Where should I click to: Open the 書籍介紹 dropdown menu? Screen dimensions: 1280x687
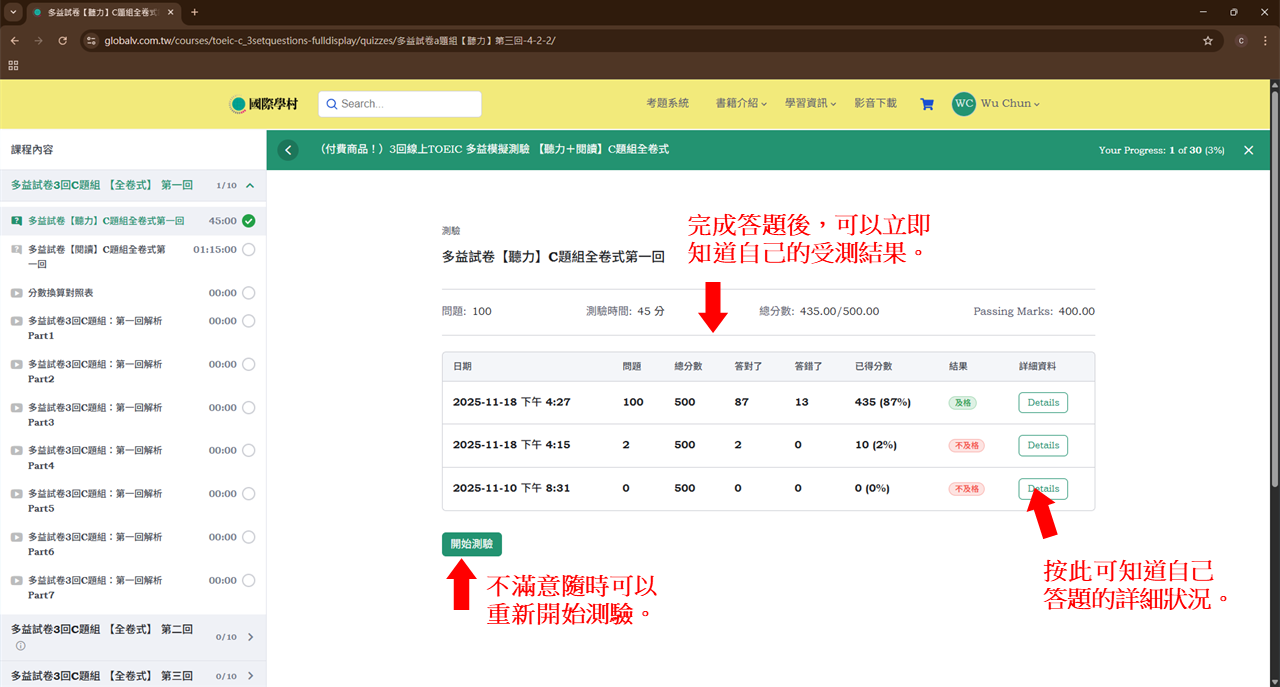coord(741,104)
